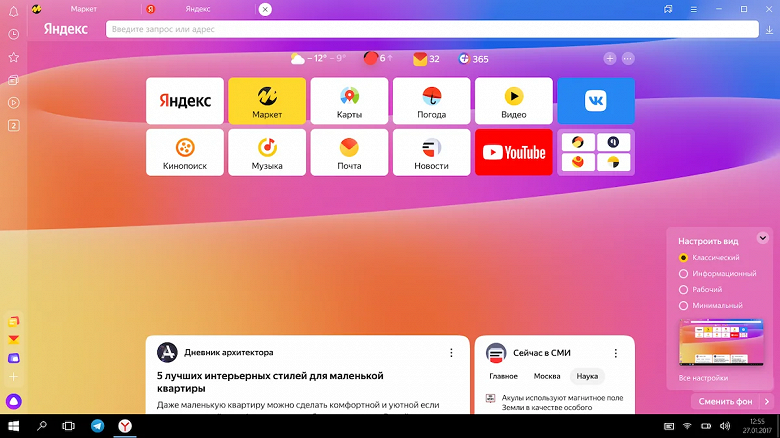Click view preview thumbnail
Screen dimensions: 780x438
(x=721, y=342)
